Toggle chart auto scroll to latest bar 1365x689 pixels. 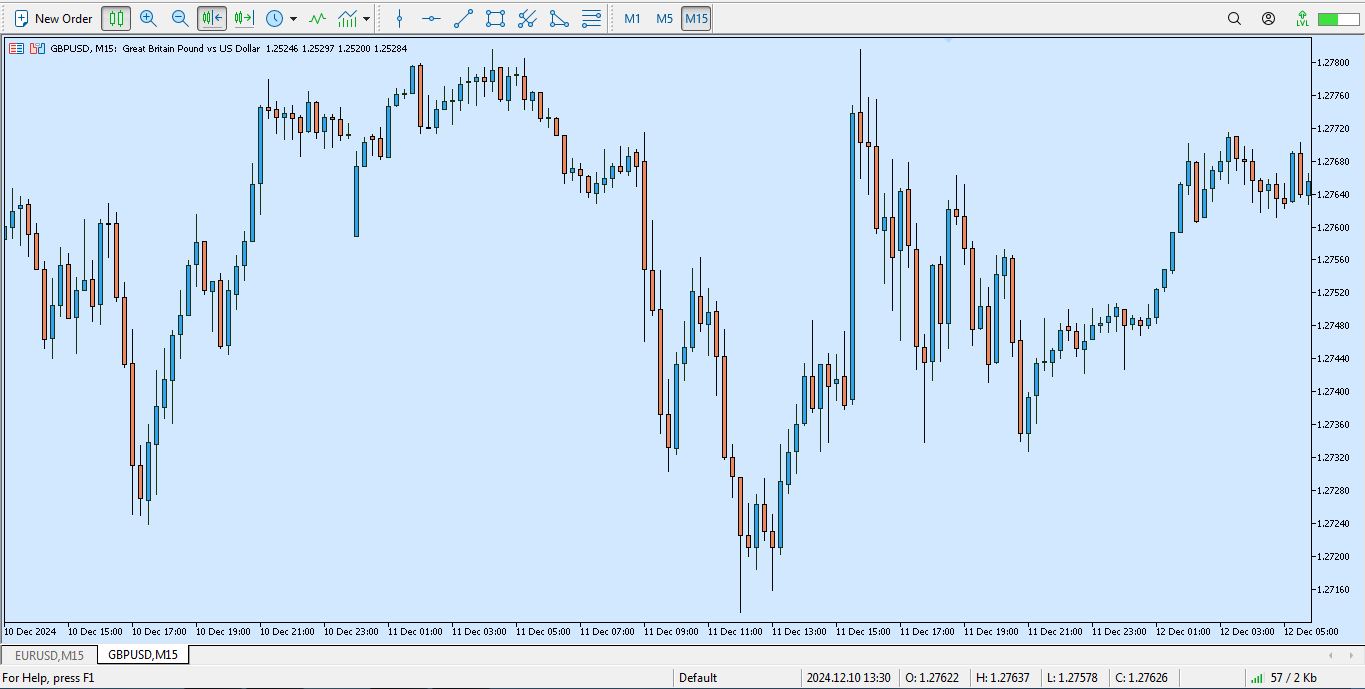212,18
